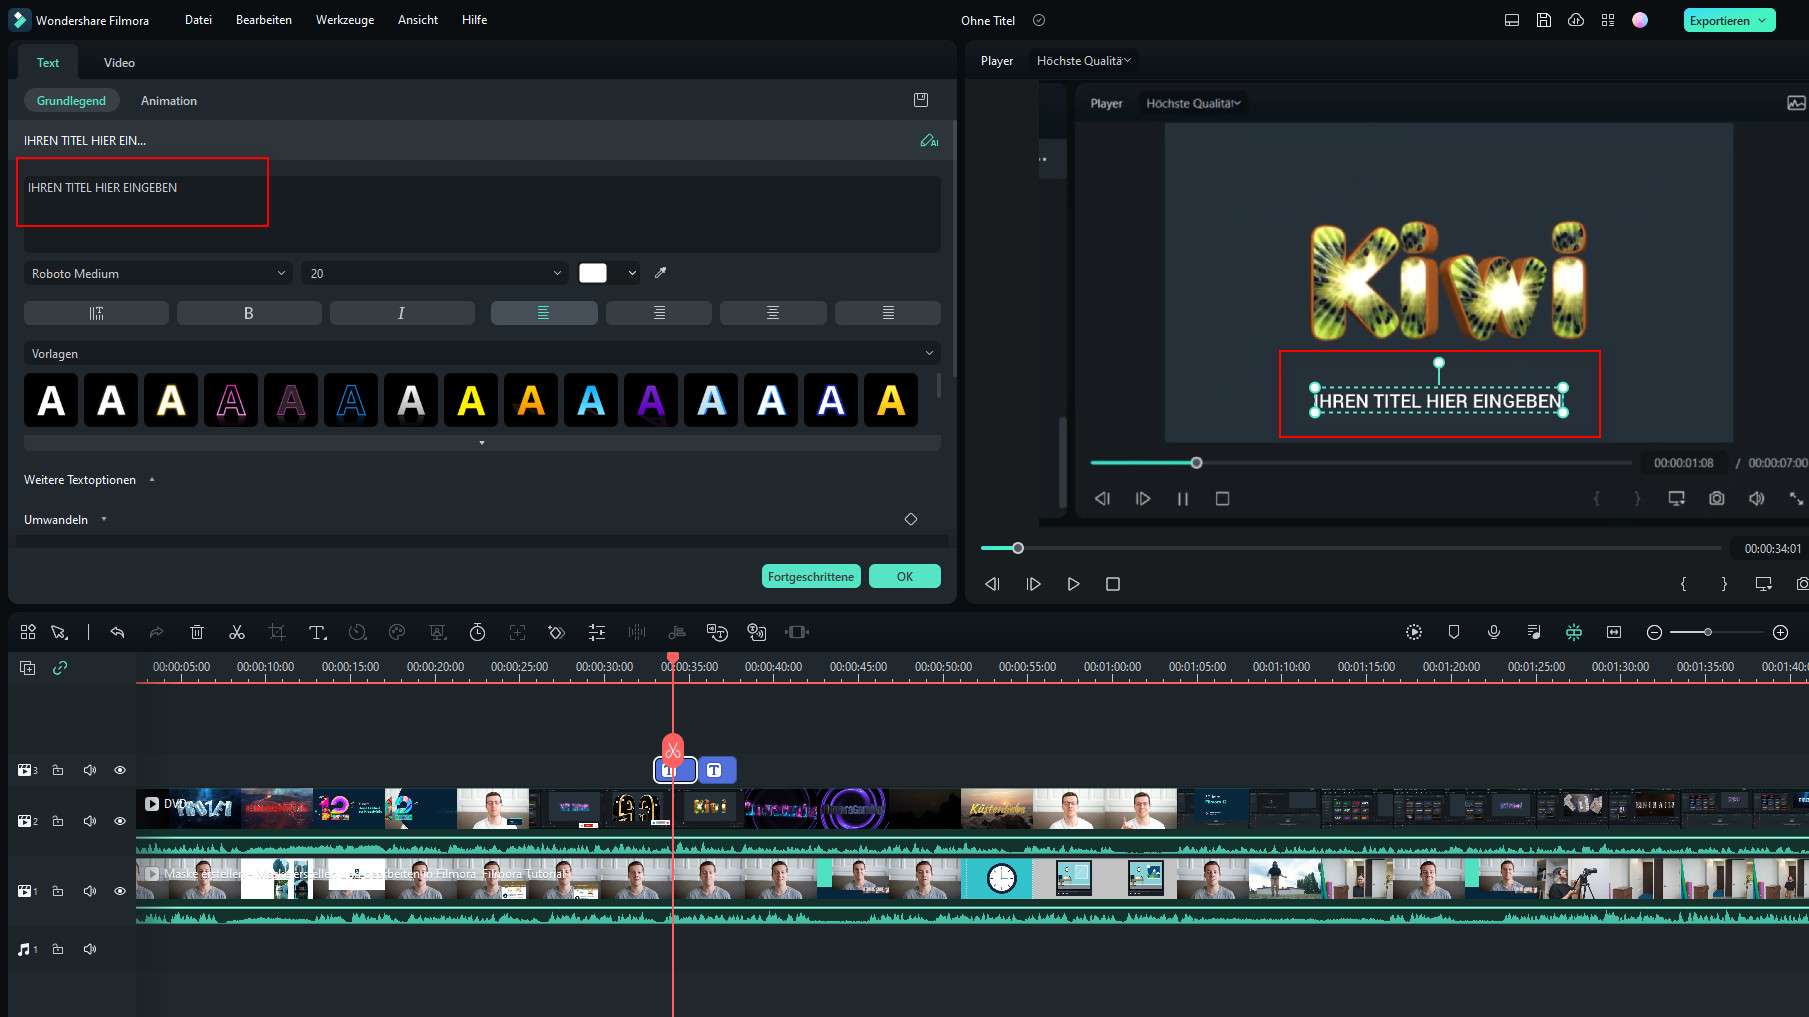Click the keyframe diamond next to Umwandeln
The image size is (1809, 1017).
(911, 519)
